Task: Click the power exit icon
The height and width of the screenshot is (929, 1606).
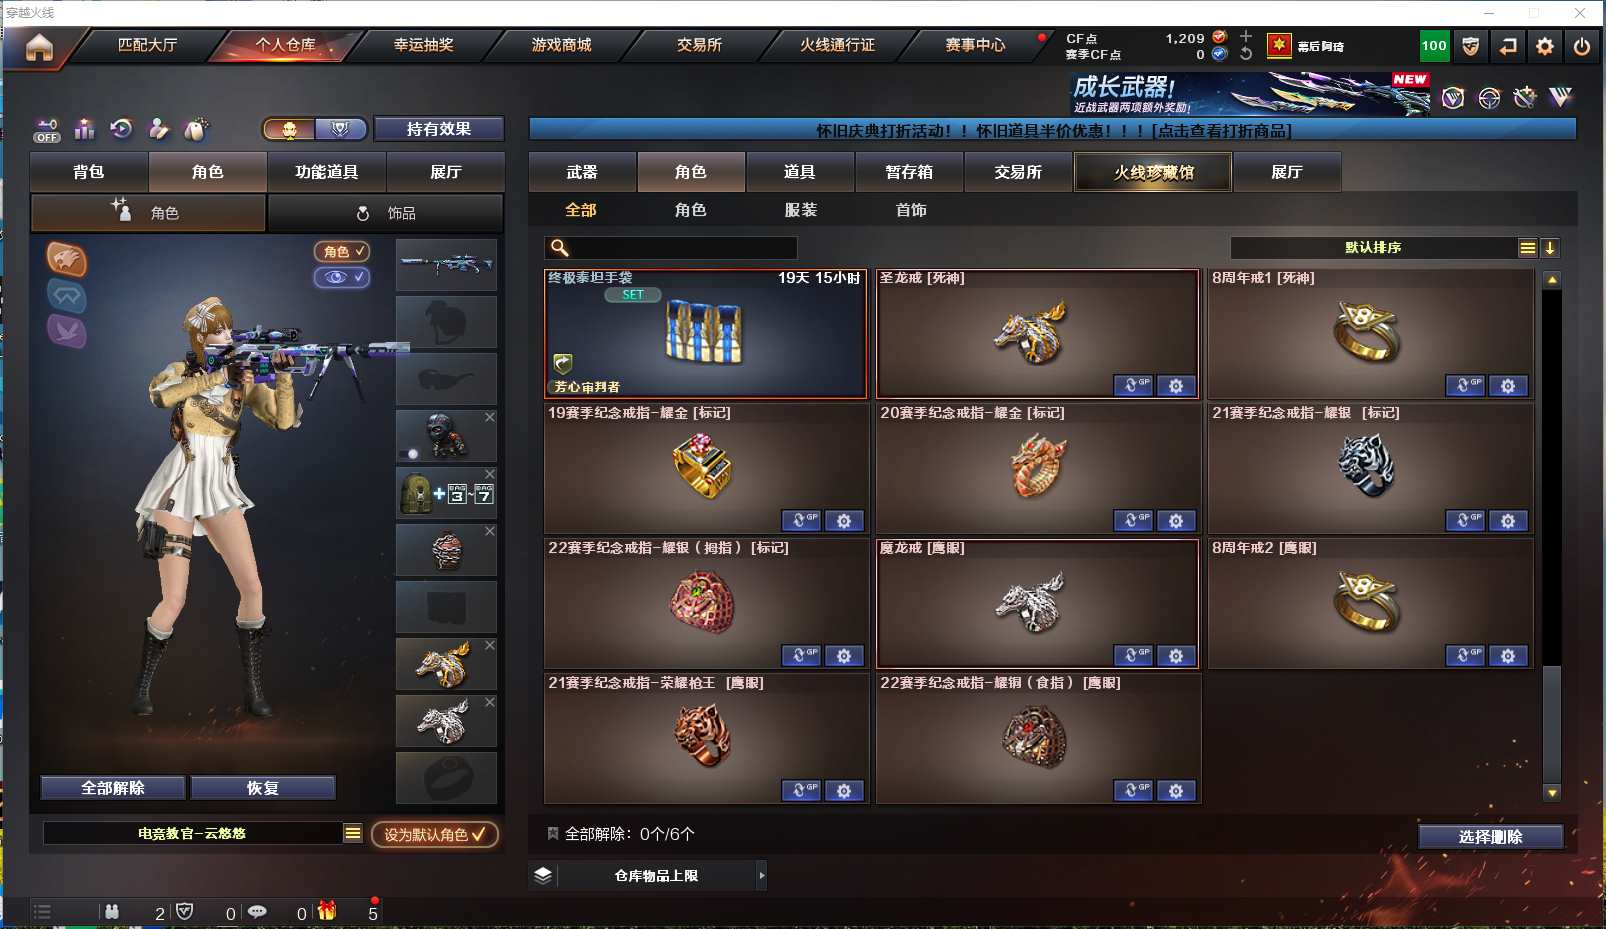Action: [x=1582, y=46]
